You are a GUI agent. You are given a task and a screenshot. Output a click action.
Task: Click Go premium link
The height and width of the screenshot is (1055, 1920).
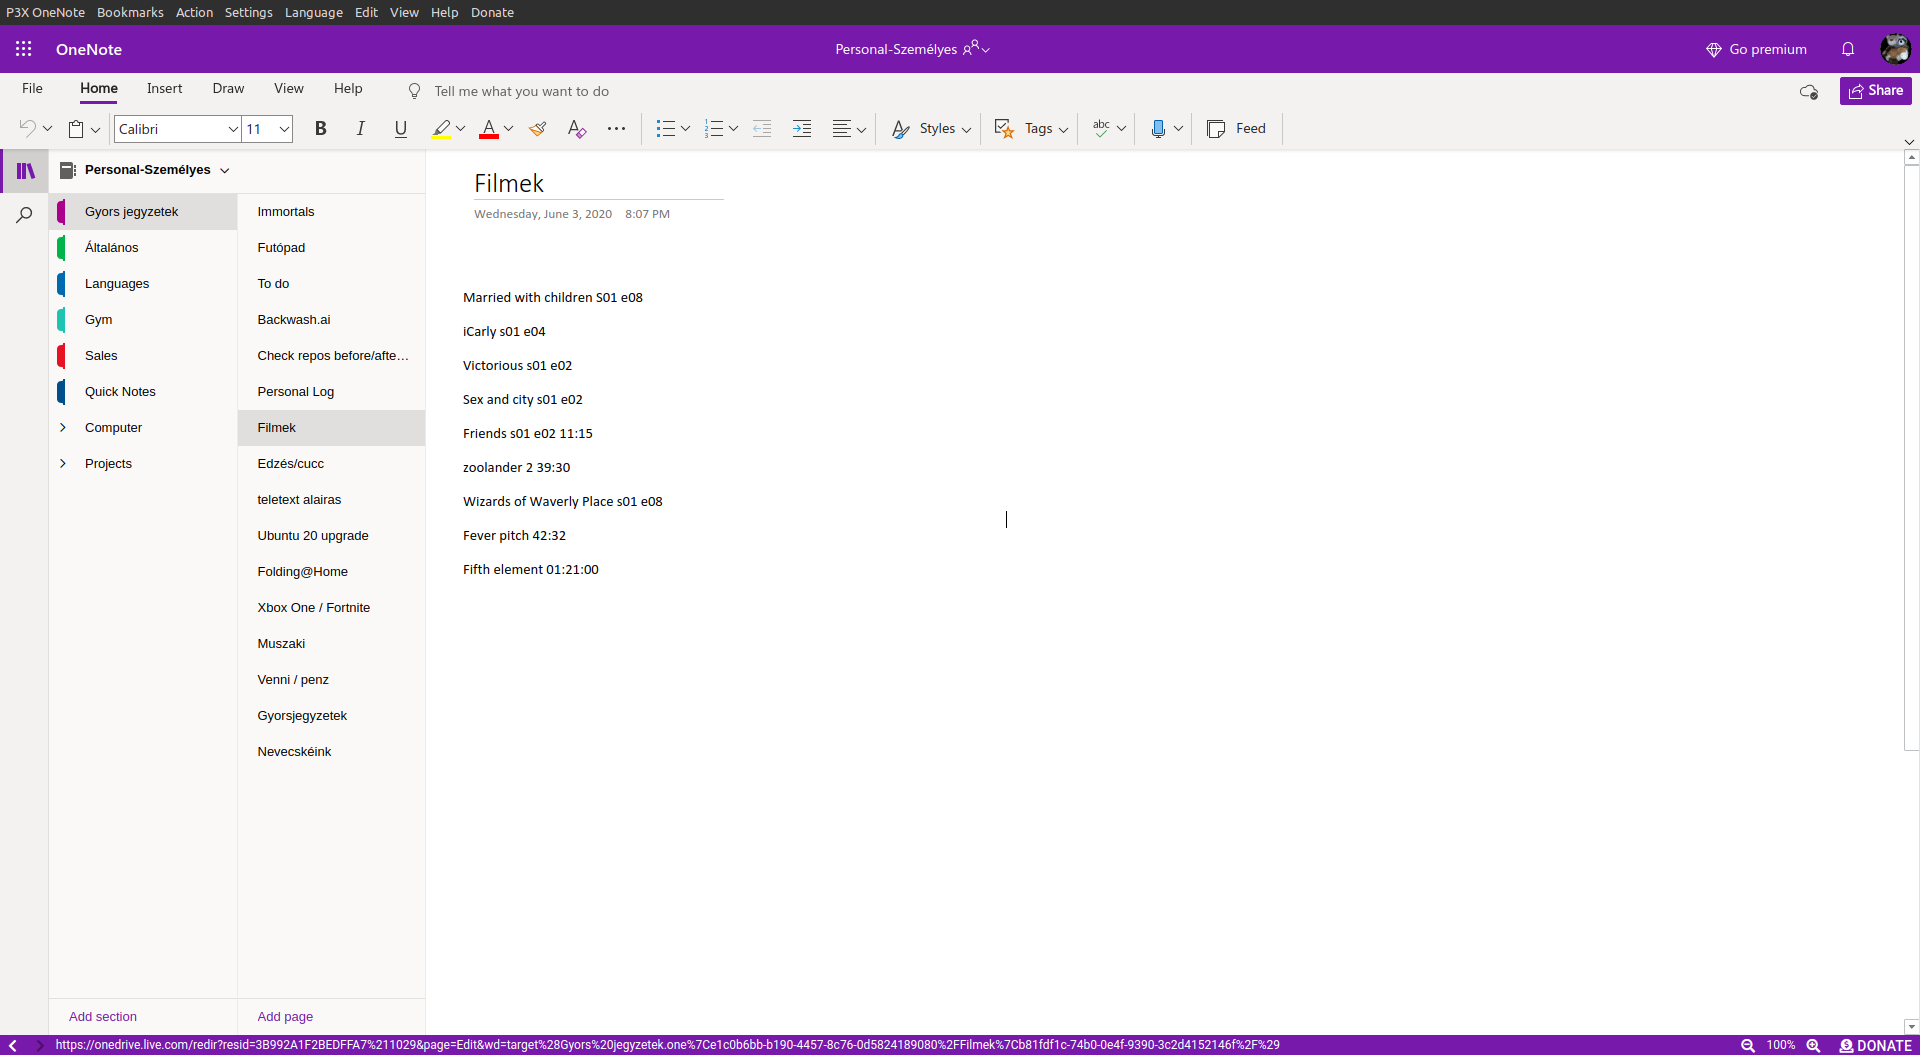coord(1757,49)
